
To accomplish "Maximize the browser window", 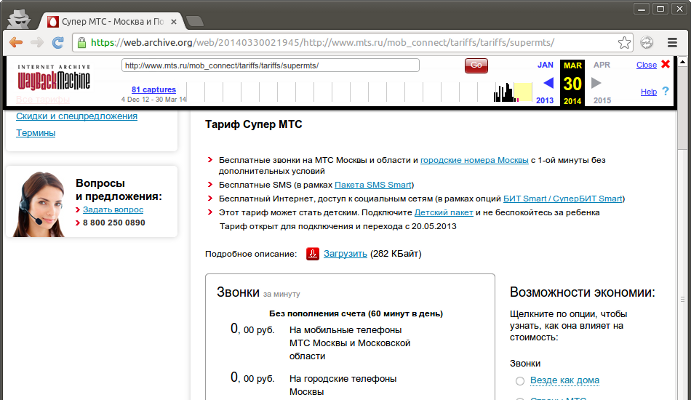I will (x=660, y=9).
